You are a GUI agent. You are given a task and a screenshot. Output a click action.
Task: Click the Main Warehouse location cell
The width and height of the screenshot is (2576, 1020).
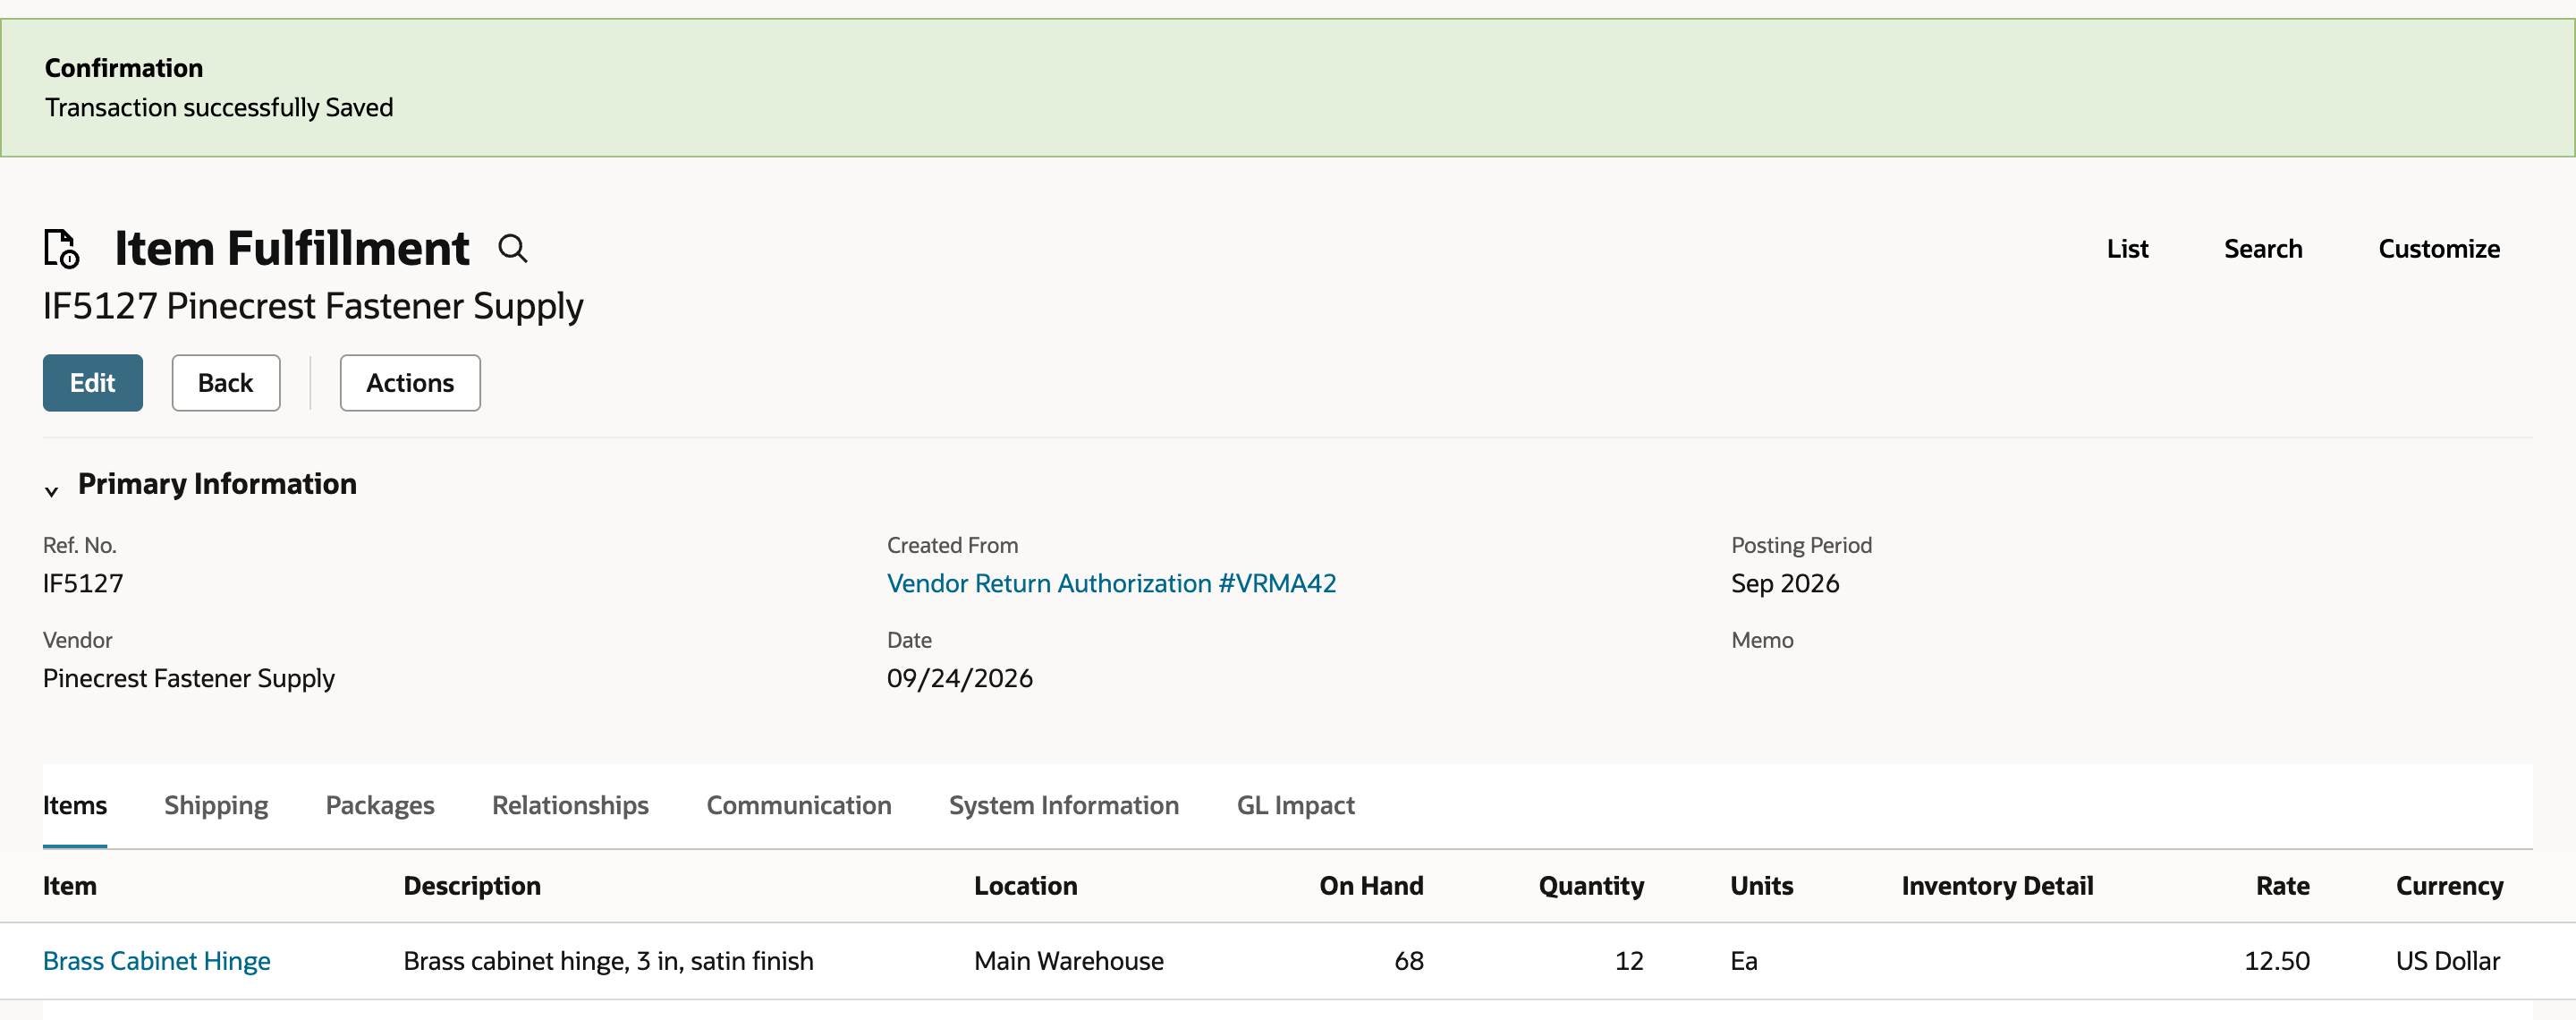click(1069, 961)
